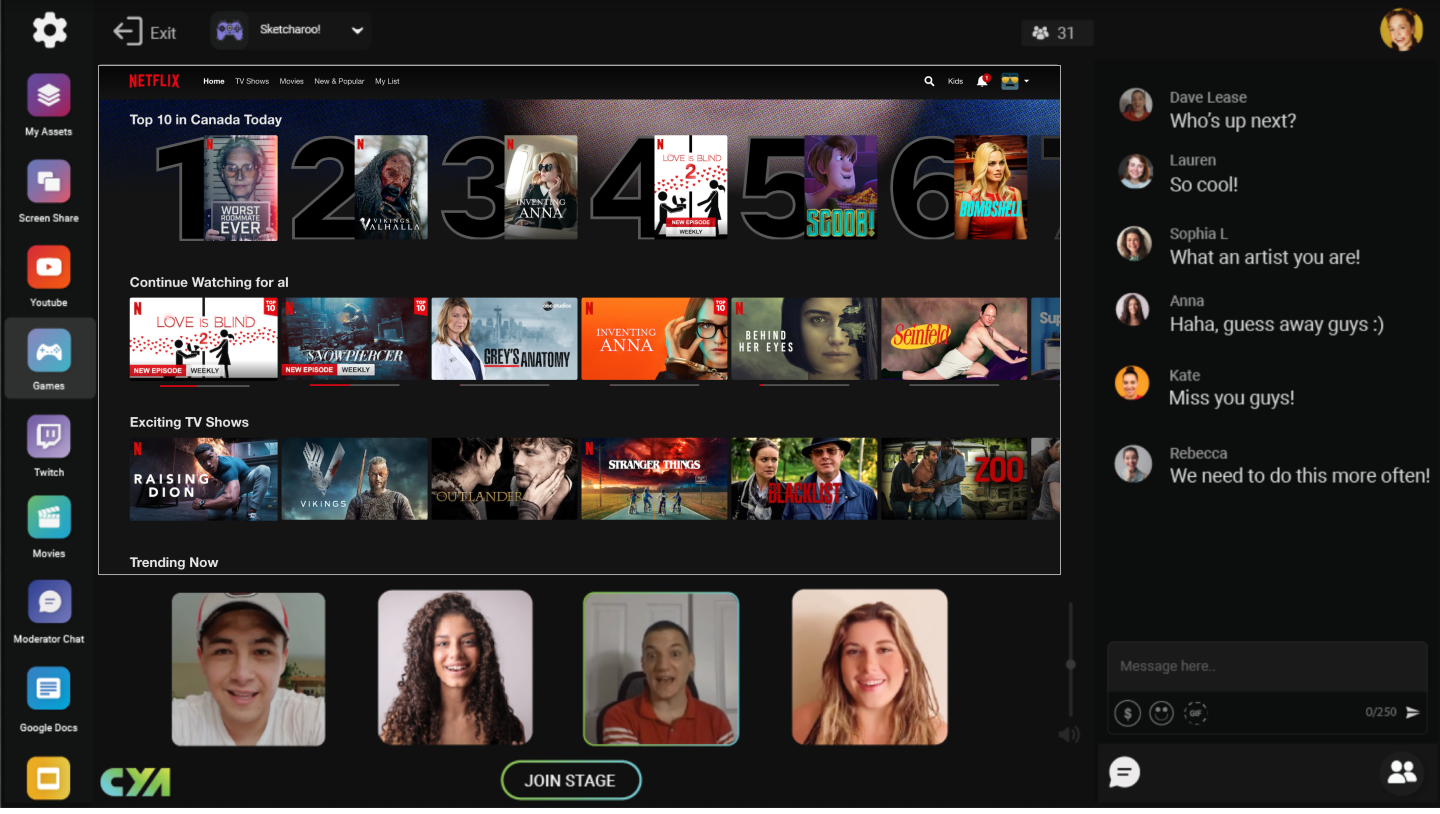The image size is (1440, 814).
Task: Select the video tile of curly-haired woman
Action: pyautogui.click(x=455, y=667)
